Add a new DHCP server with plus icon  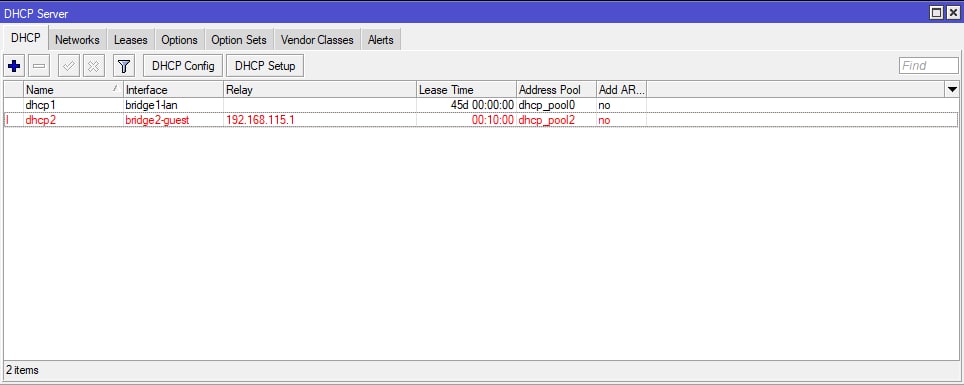14,66
